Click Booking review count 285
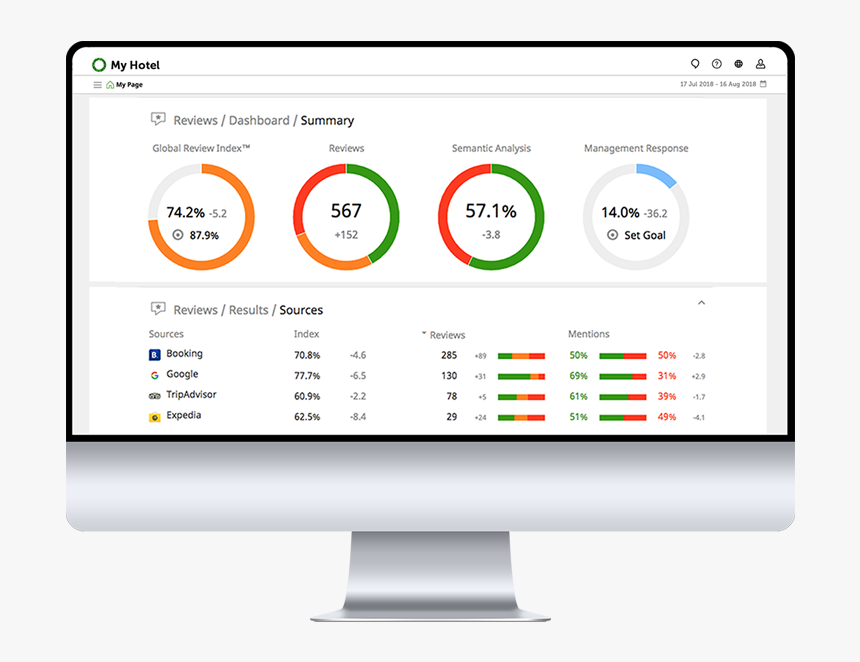860x662 pixels. tap(449, 355)
